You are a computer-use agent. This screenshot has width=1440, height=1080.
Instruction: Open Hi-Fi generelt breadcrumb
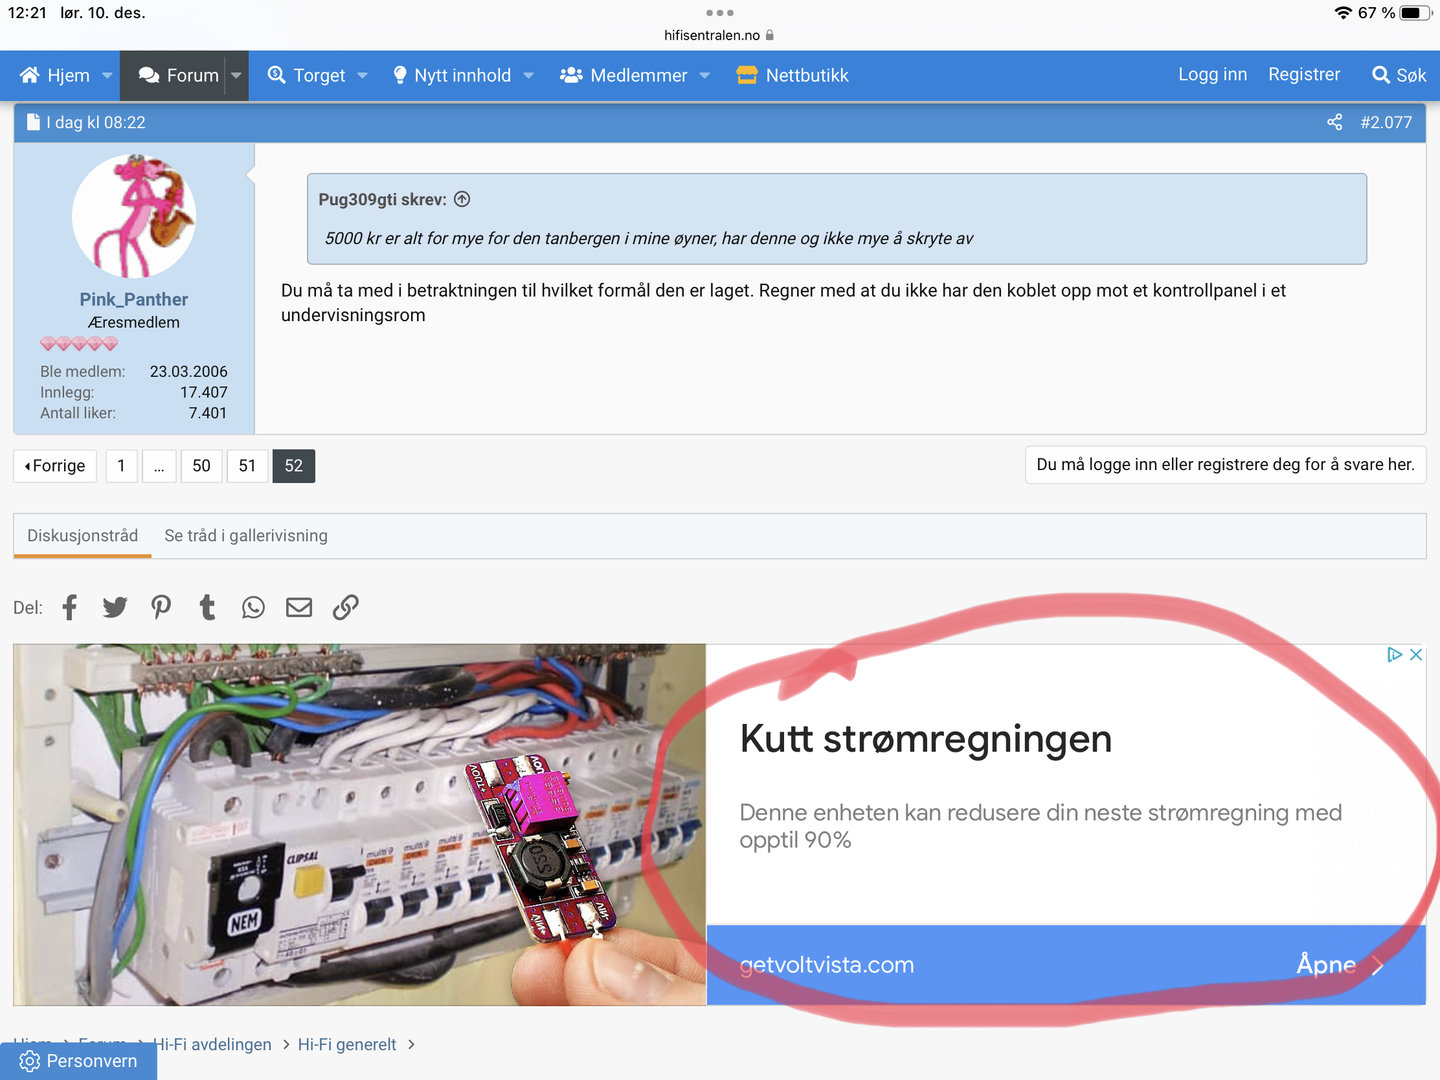[x=347, y=1044]
